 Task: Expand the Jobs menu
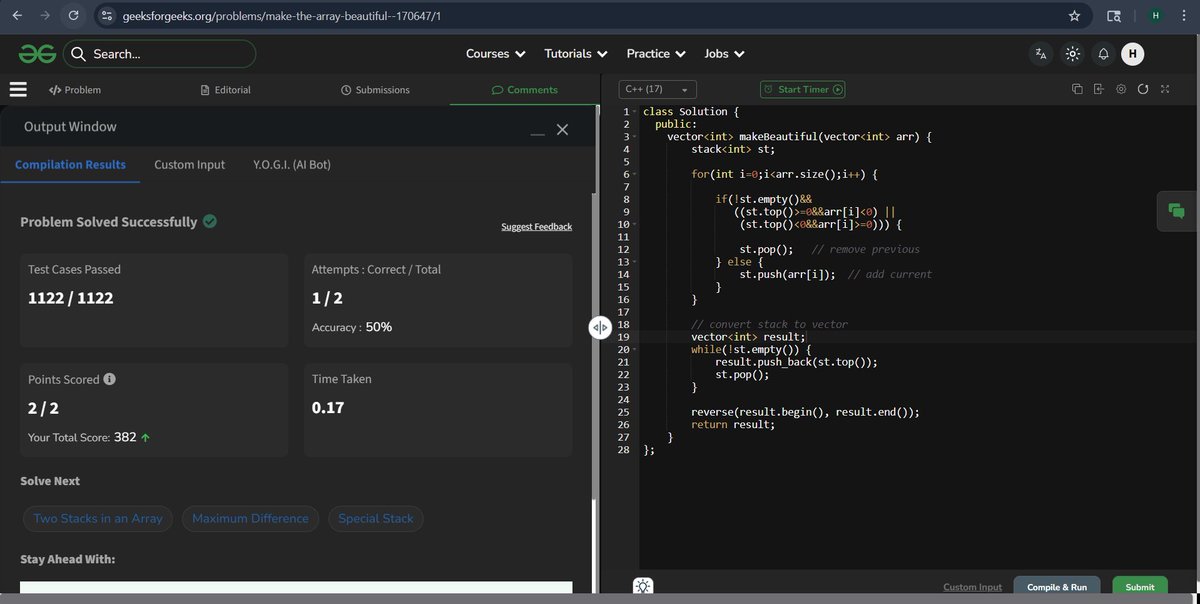point(725,54)
